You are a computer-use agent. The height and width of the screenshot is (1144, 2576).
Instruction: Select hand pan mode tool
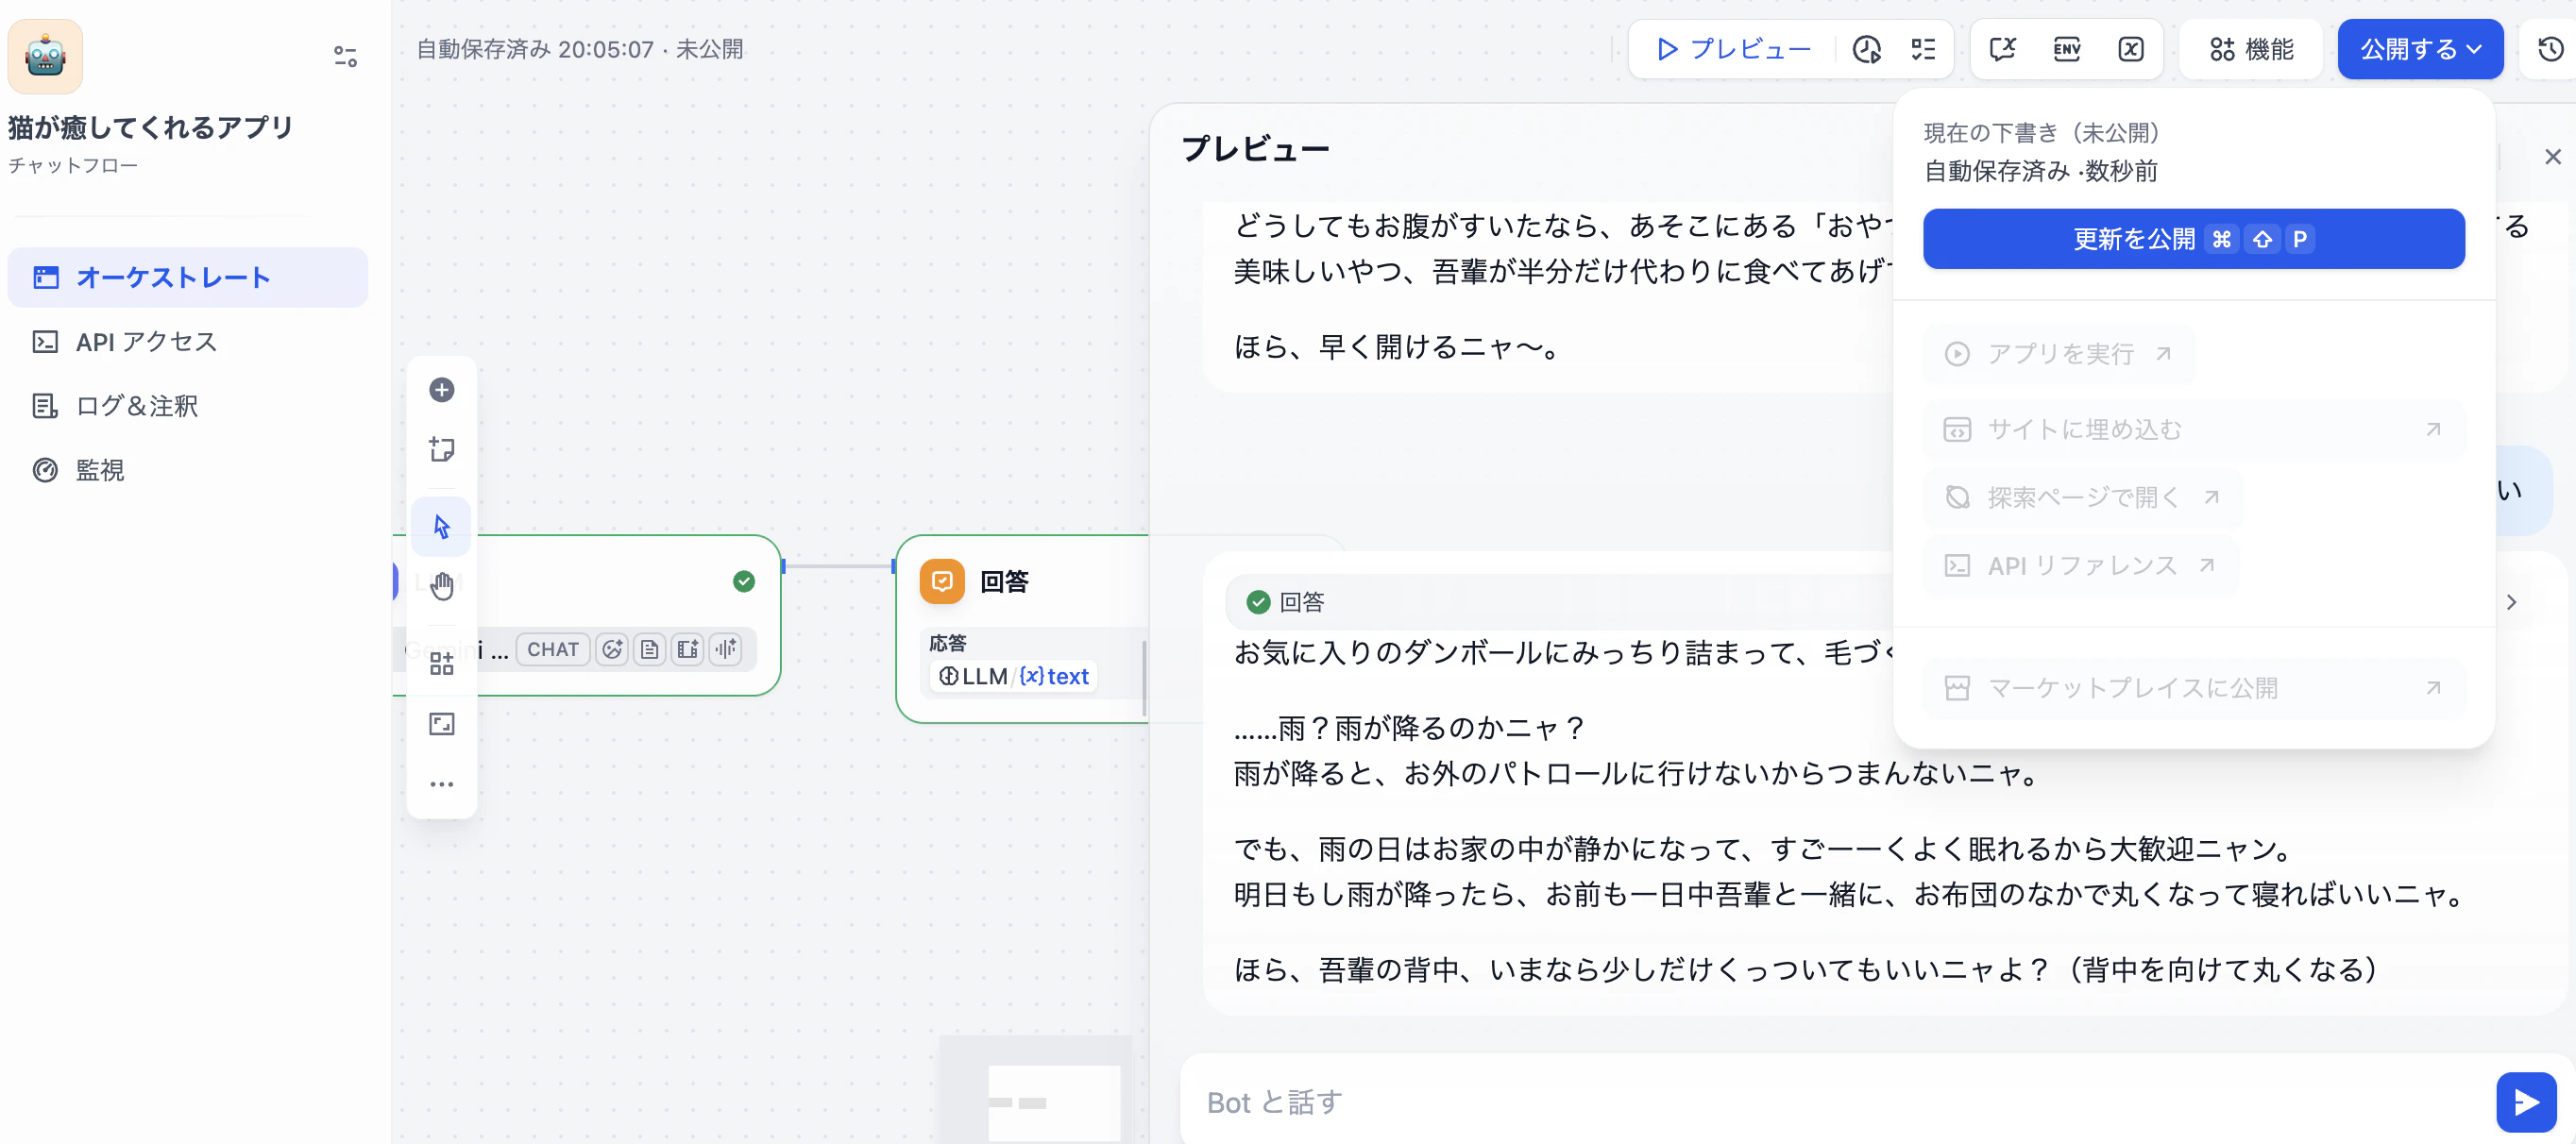click(x=442, y=586)
